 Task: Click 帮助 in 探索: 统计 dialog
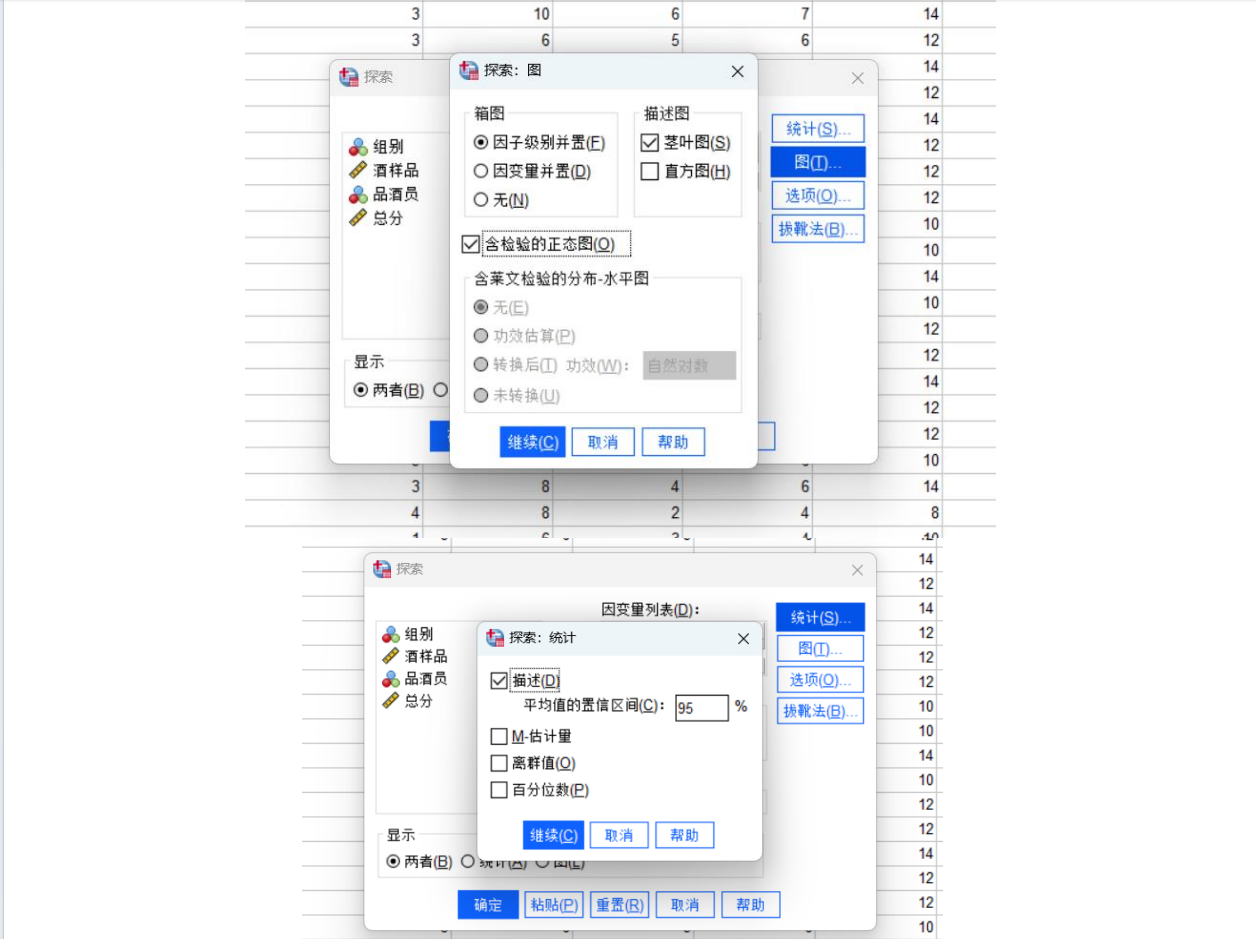click(685, 835)
